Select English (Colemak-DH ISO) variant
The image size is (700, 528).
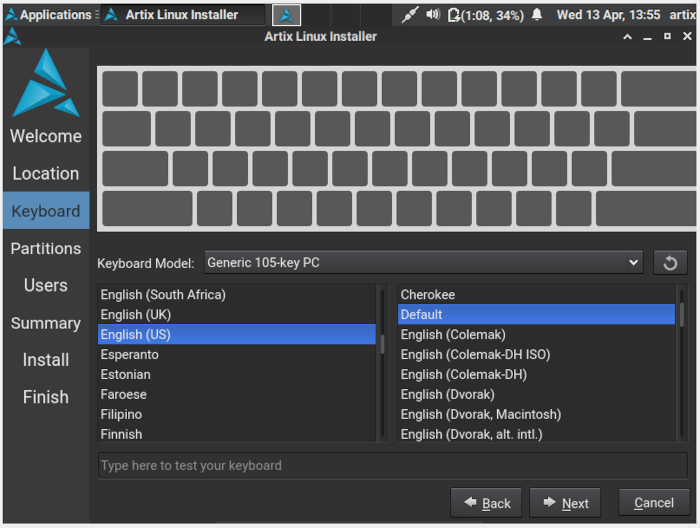[x=536, y=355]
